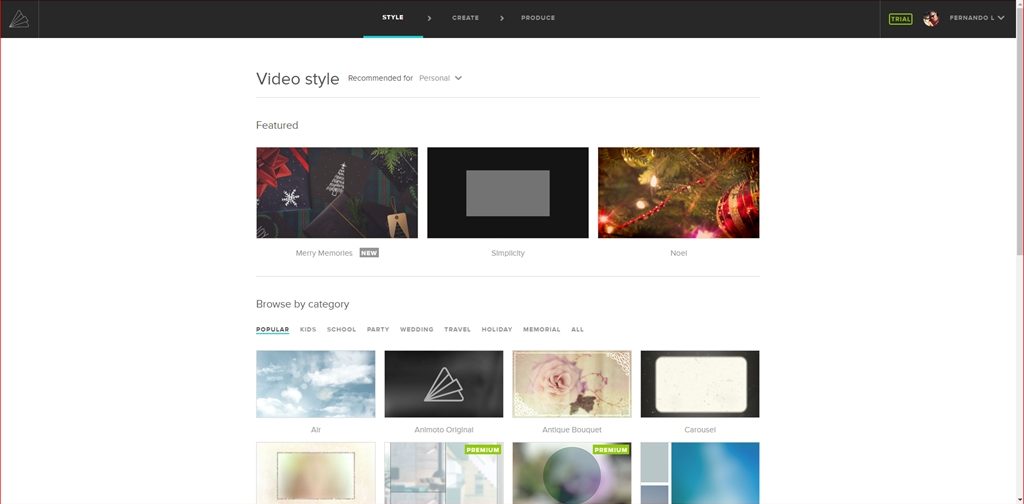Choose the Simplicity featured thumbnail
The height and width of the screenshot is (504, 1024).
click(507, 193)
